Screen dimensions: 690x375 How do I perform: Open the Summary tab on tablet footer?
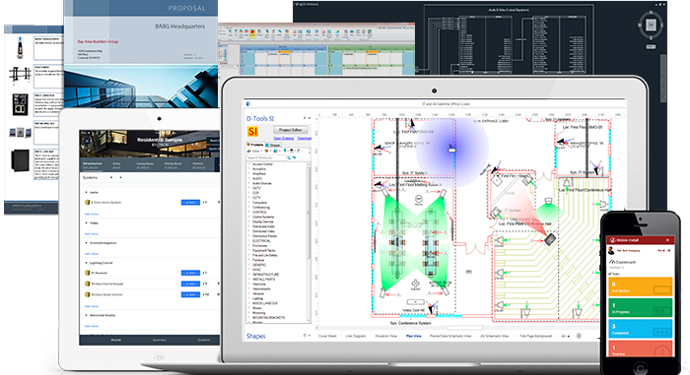(159, 340)
